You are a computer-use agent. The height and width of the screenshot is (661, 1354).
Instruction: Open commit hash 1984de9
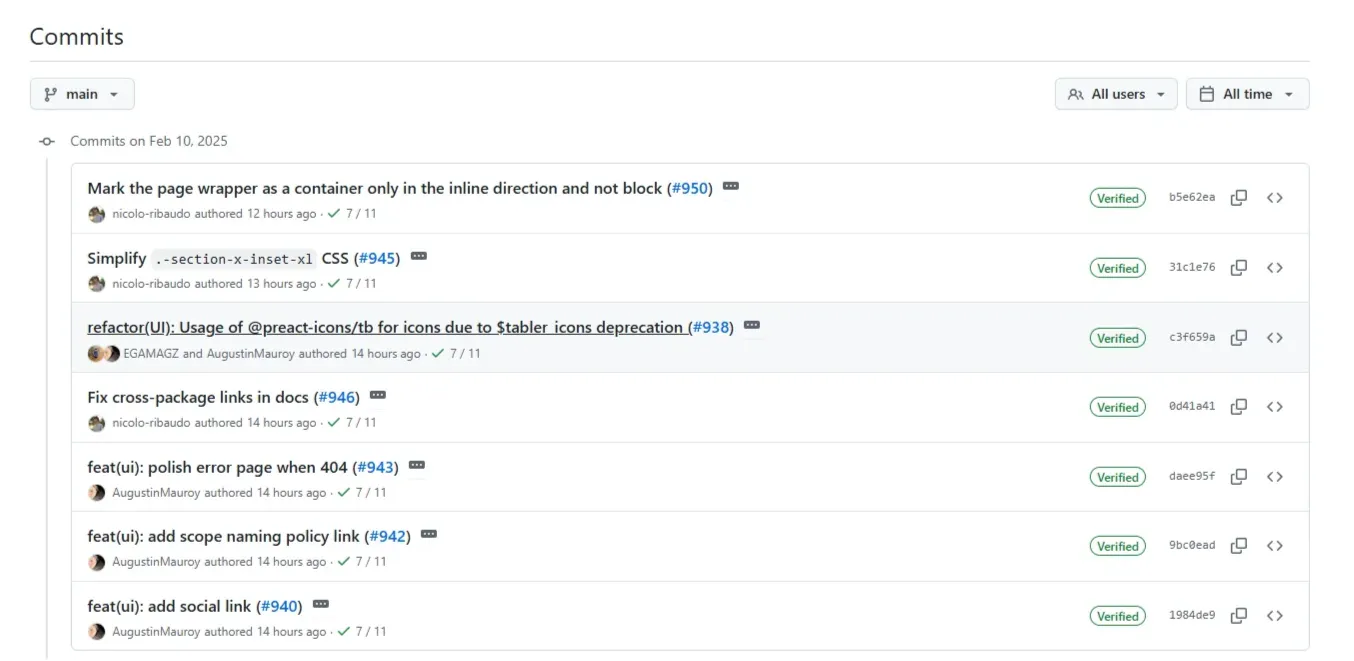[1192, 616]
